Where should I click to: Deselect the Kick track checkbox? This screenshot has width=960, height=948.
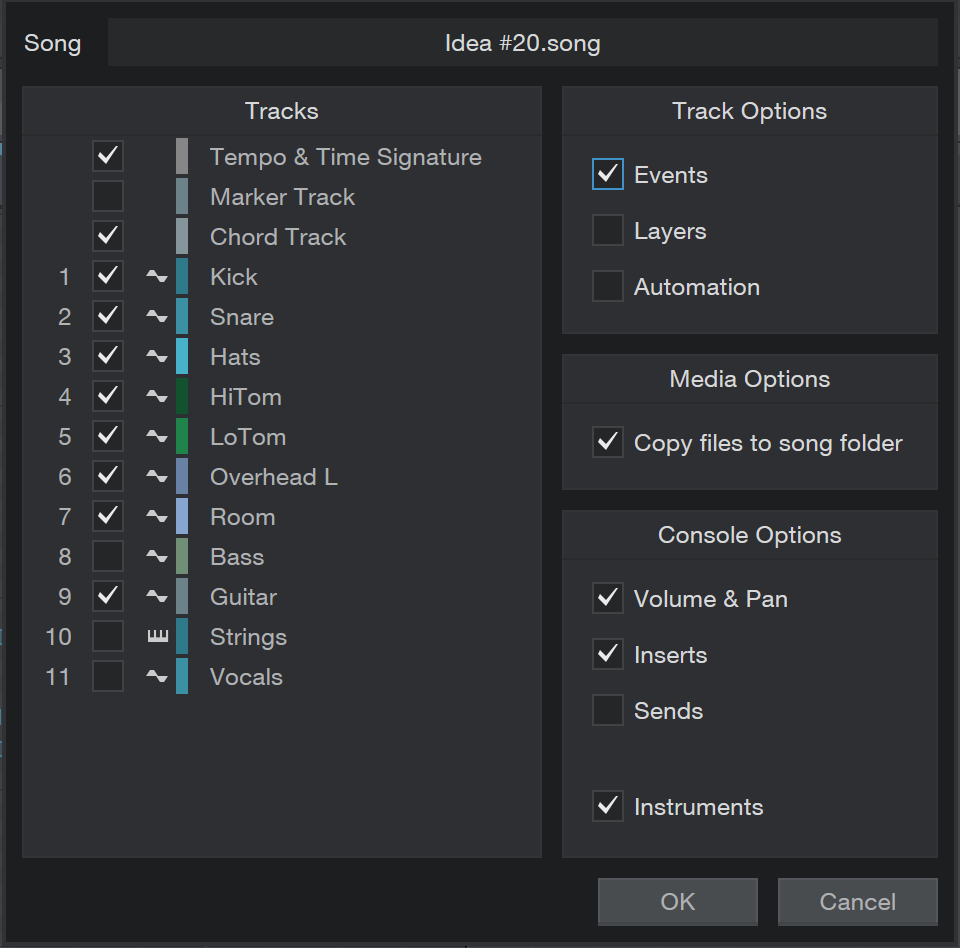pos(108,276)
